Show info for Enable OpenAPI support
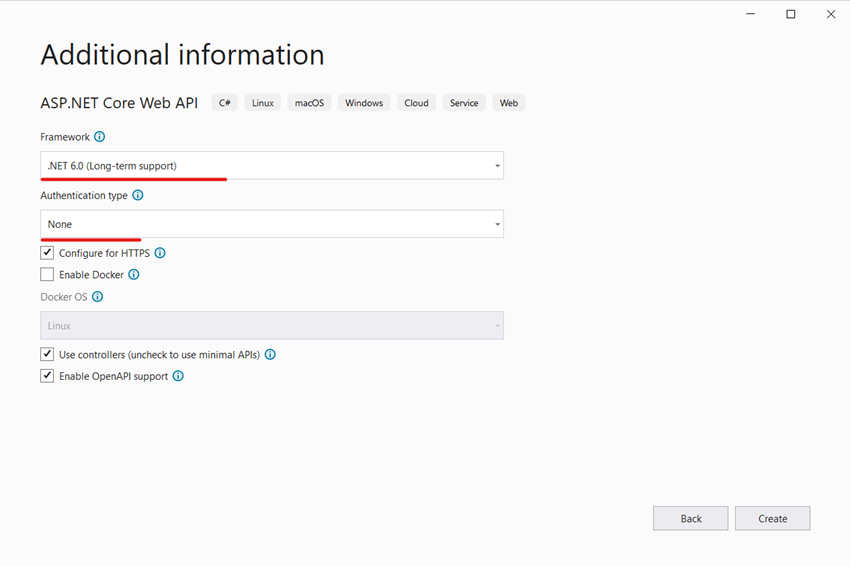This screenshot has height=566, width=850. [x=178, y=376]
